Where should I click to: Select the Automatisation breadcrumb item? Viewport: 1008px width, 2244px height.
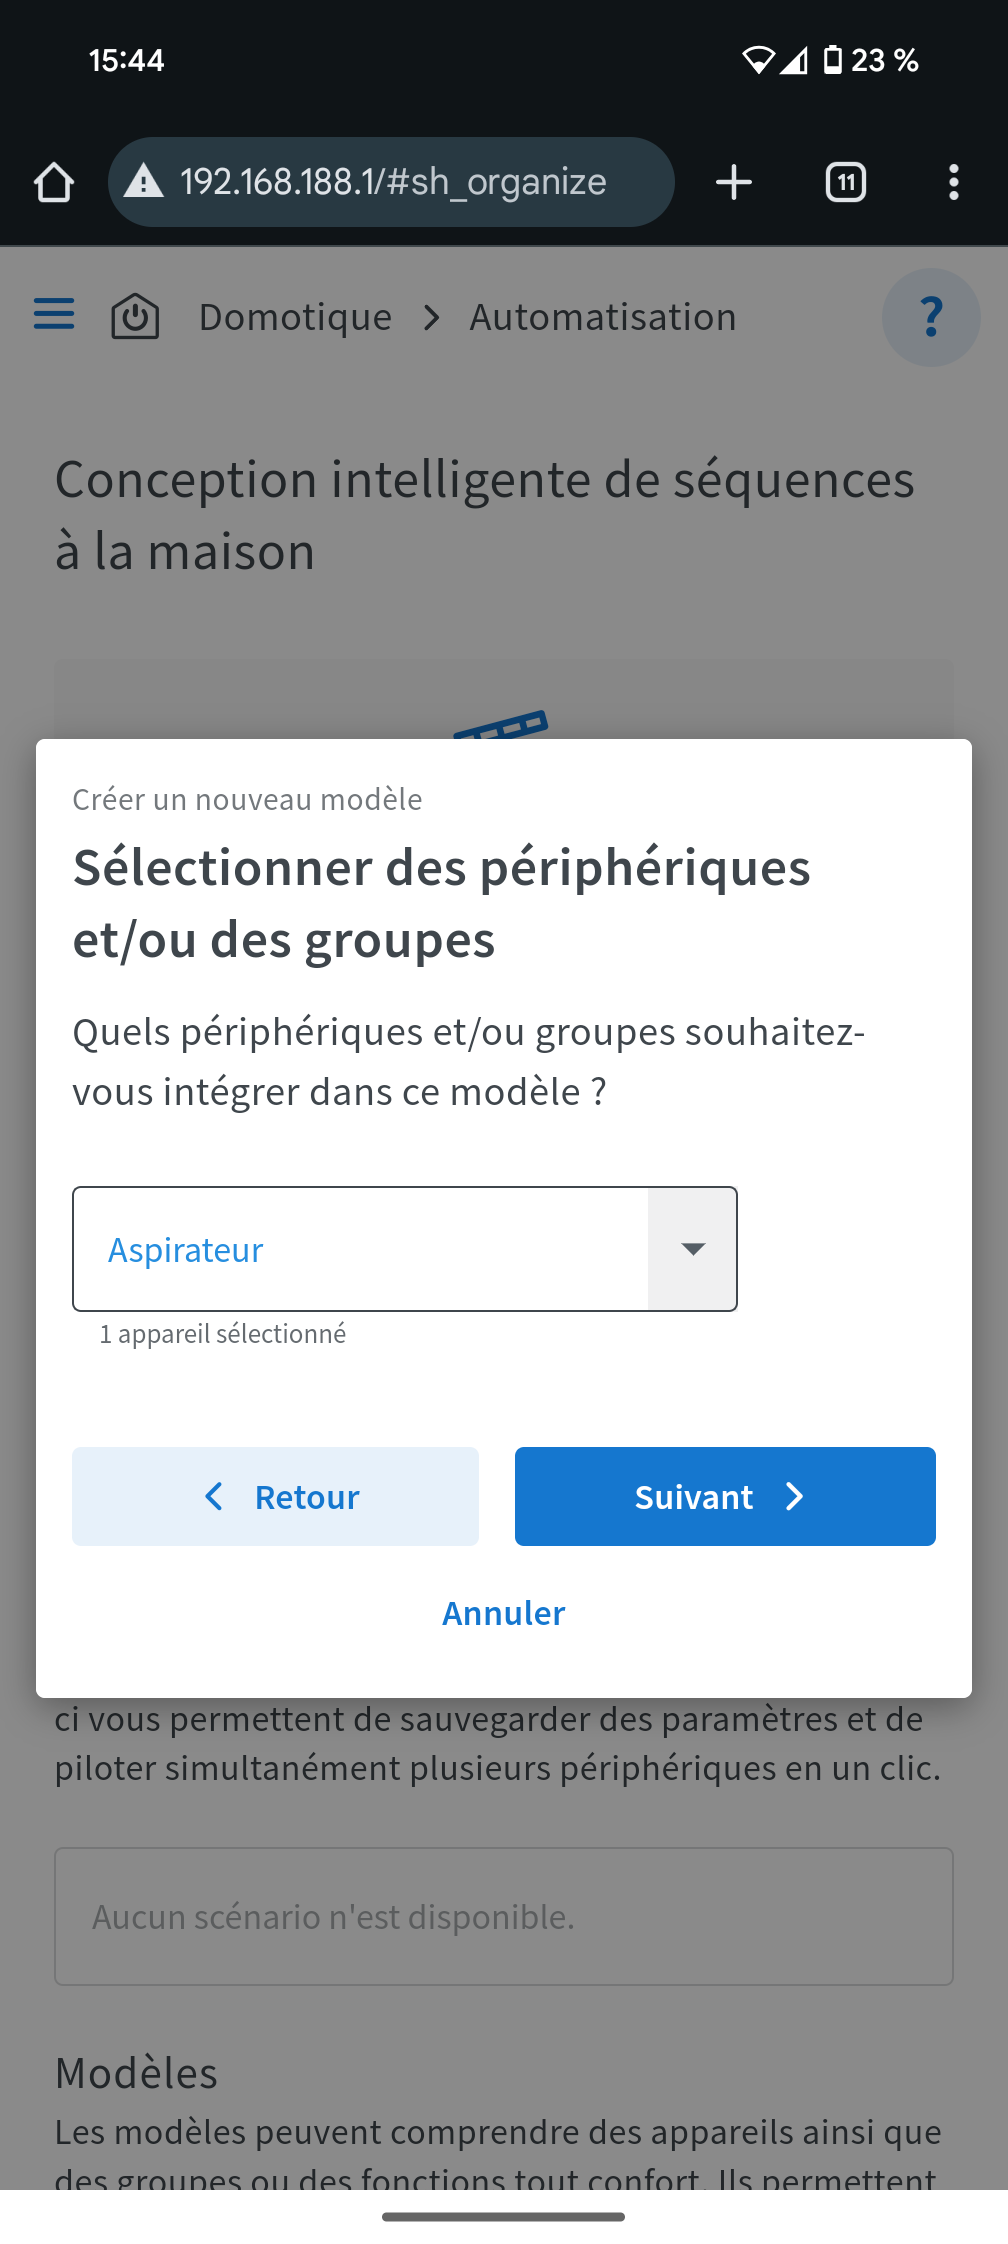(603, 317)
